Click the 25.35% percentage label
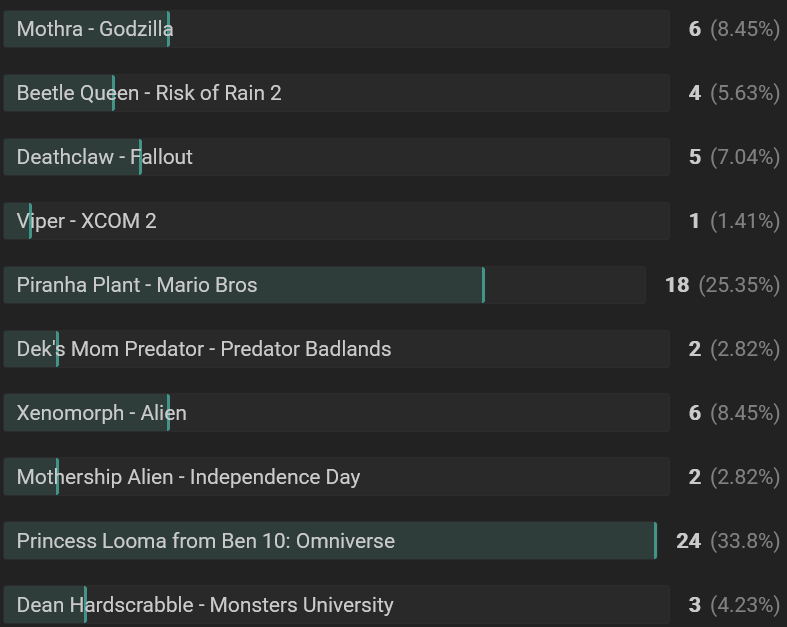The image size is (787, 627). [x=739, y=285]
